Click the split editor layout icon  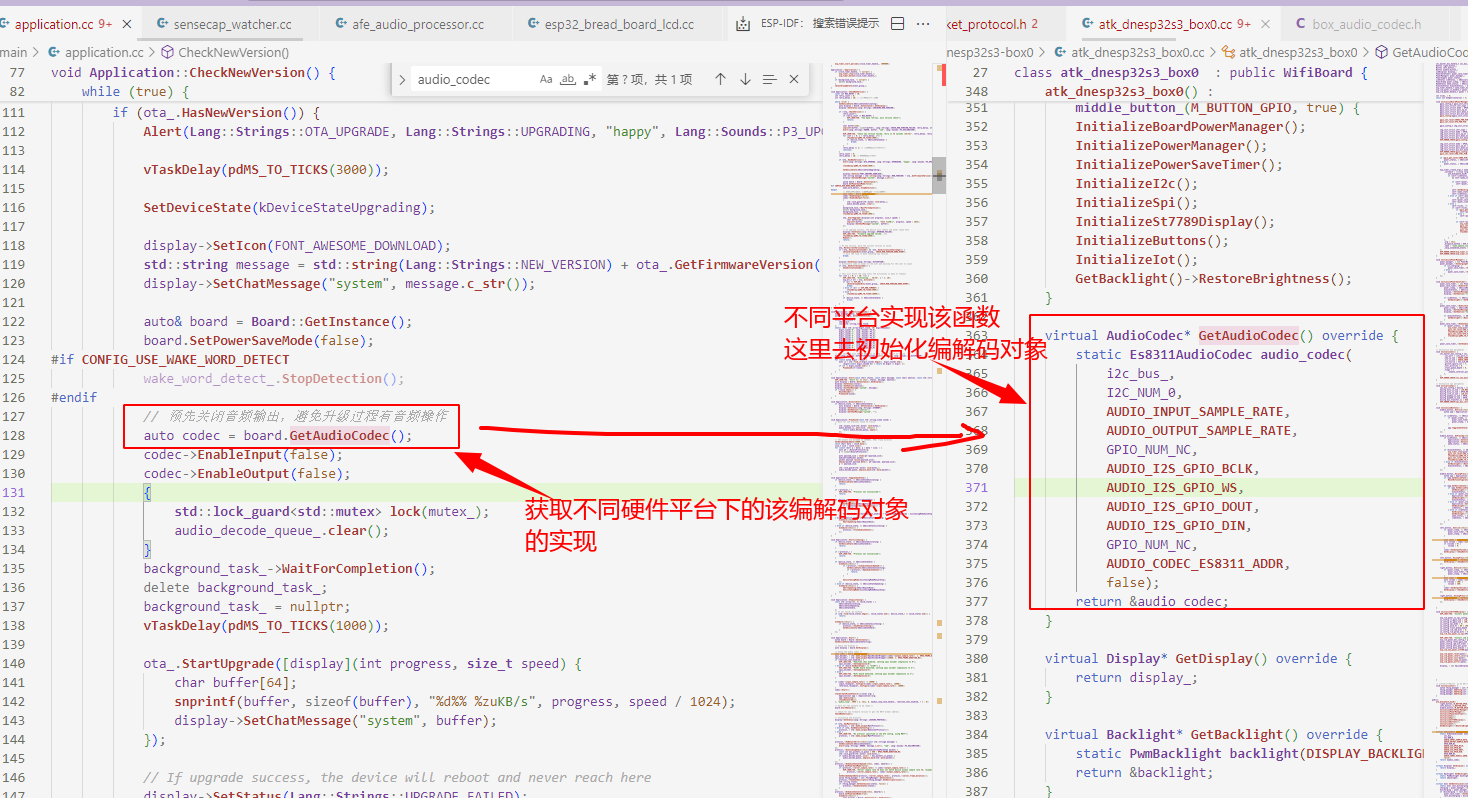click(x=897, y=24)
